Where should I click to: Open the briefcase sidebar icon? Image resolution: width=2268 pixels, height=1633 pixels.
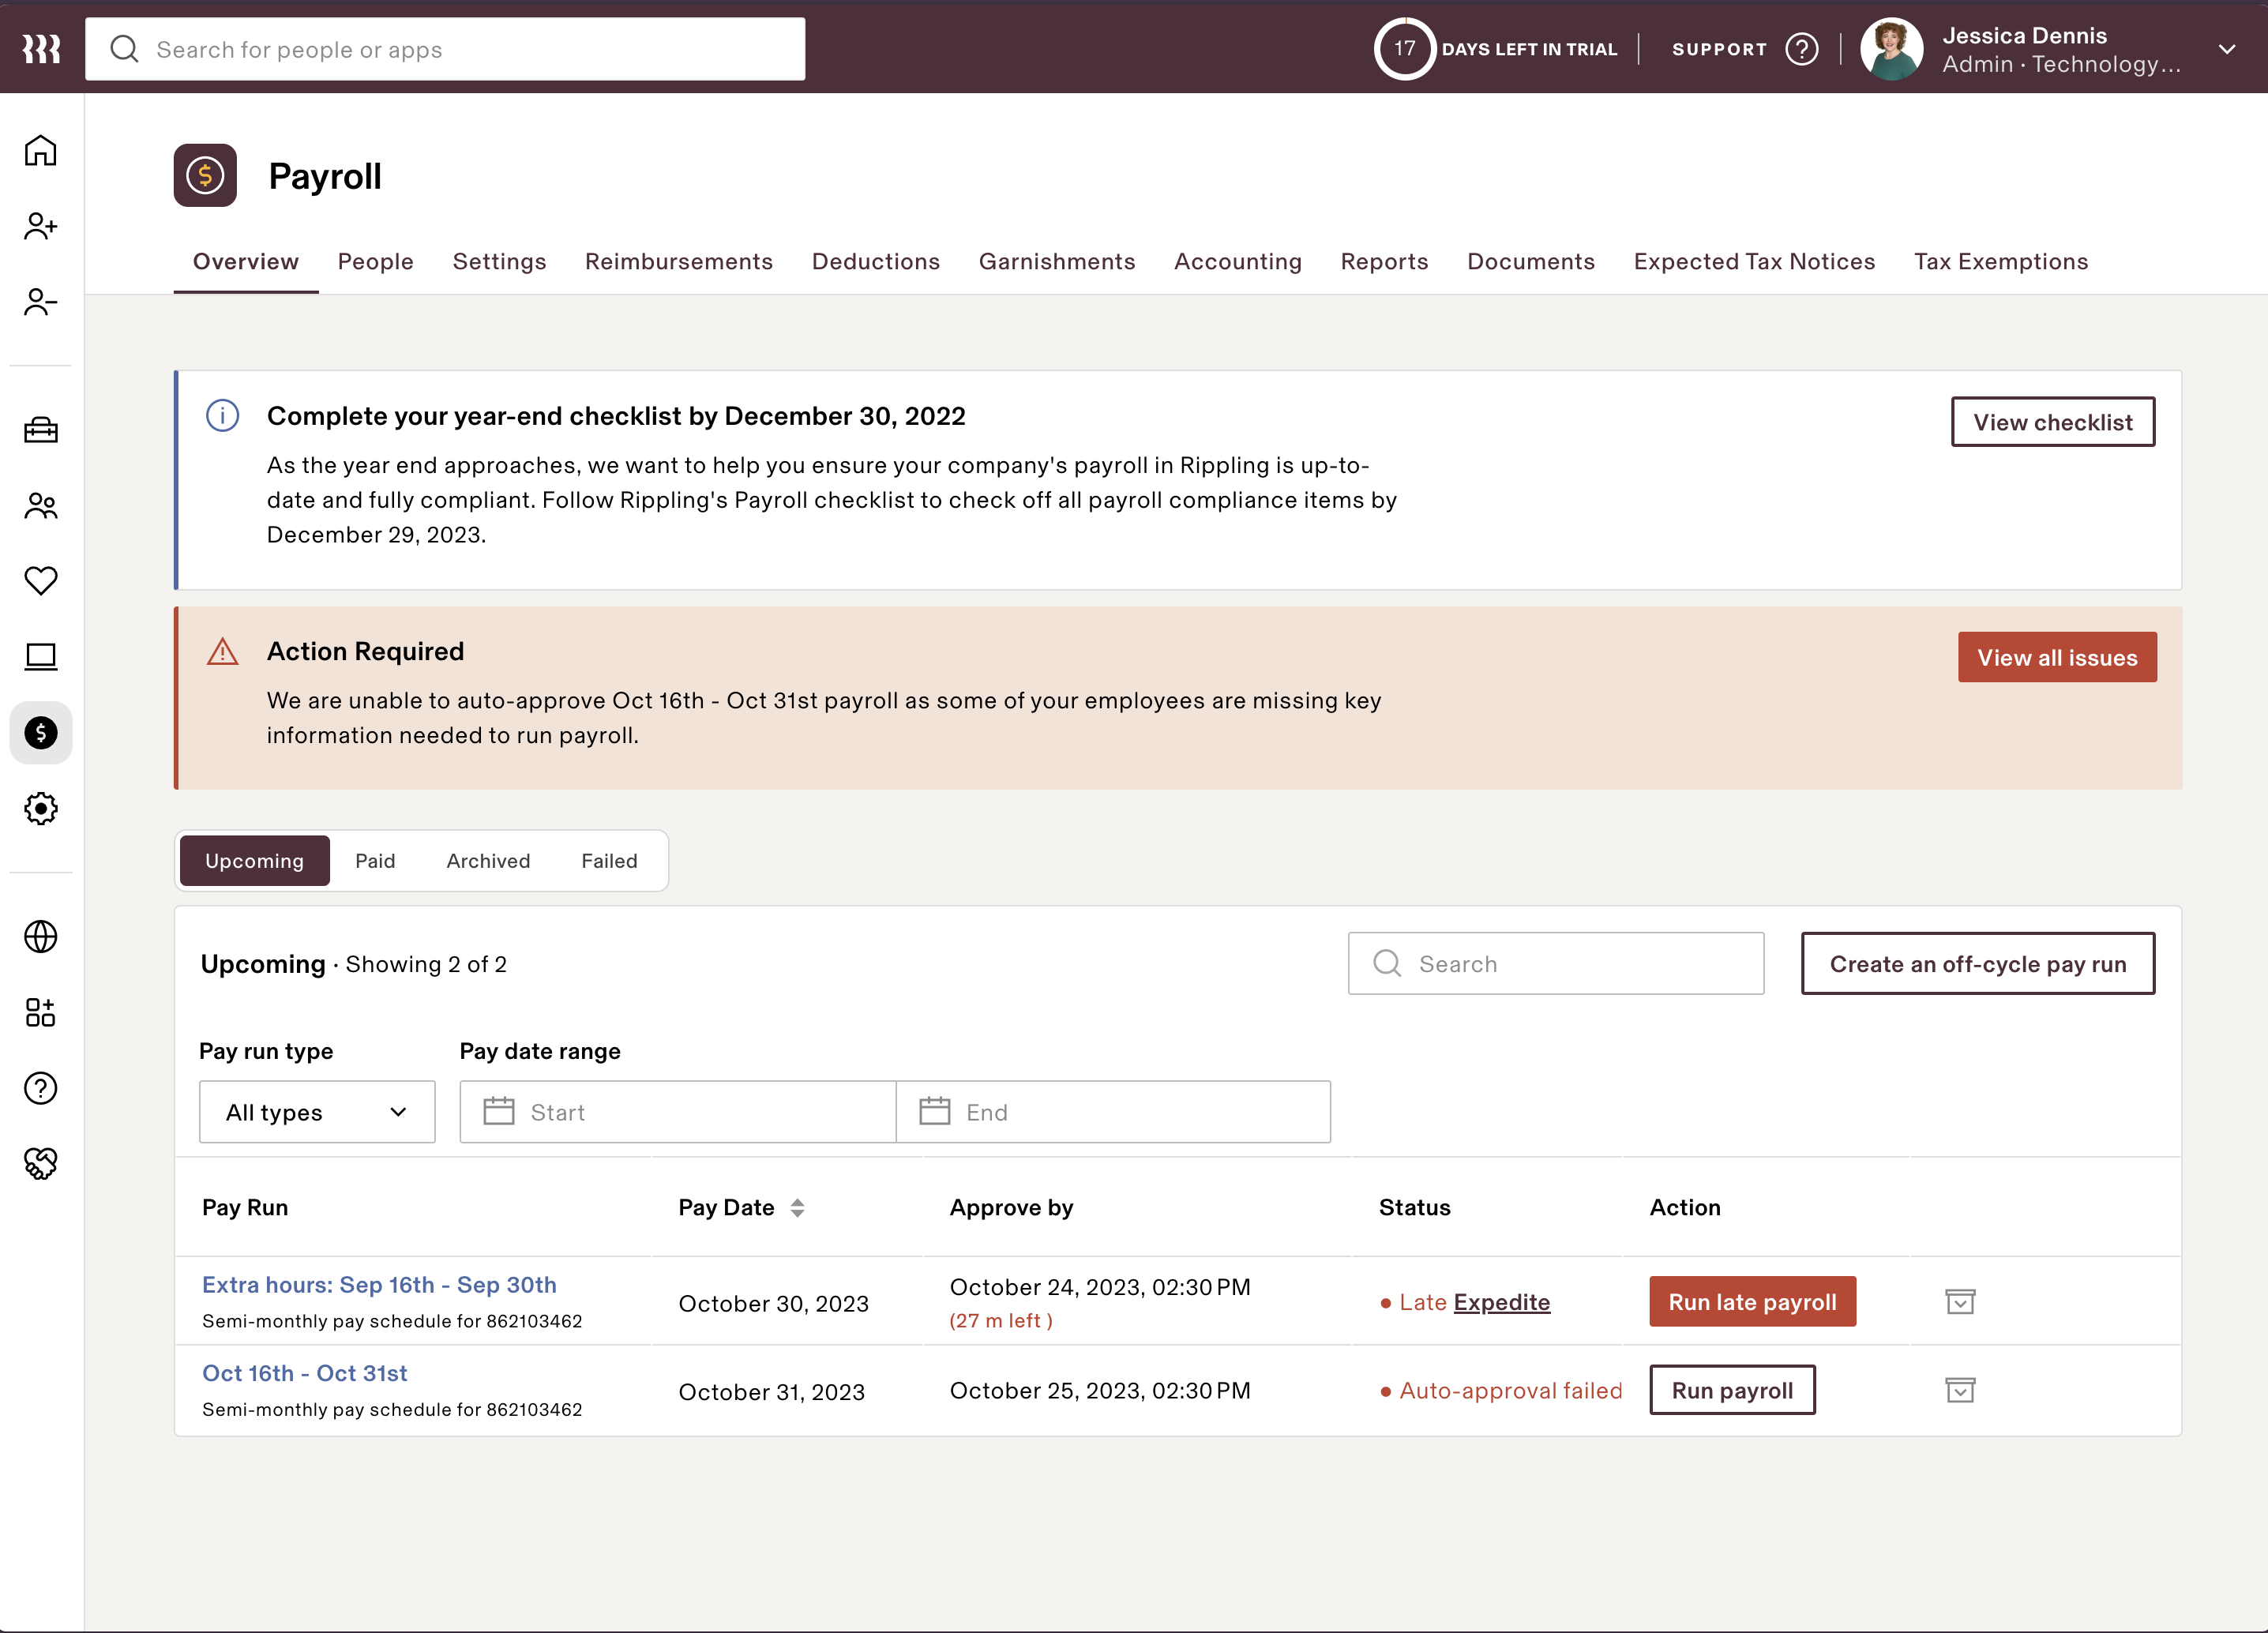(x=41, y=430)
